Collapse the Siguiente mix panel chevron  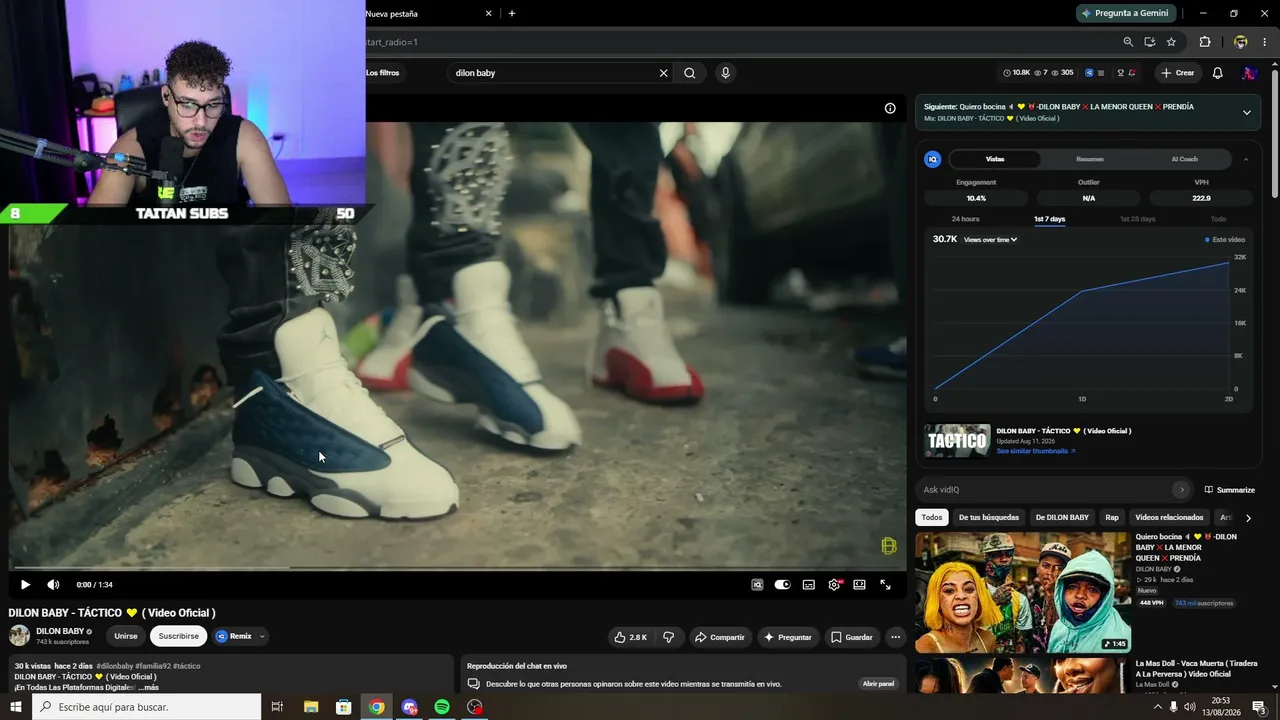[x=1246, y=112]
